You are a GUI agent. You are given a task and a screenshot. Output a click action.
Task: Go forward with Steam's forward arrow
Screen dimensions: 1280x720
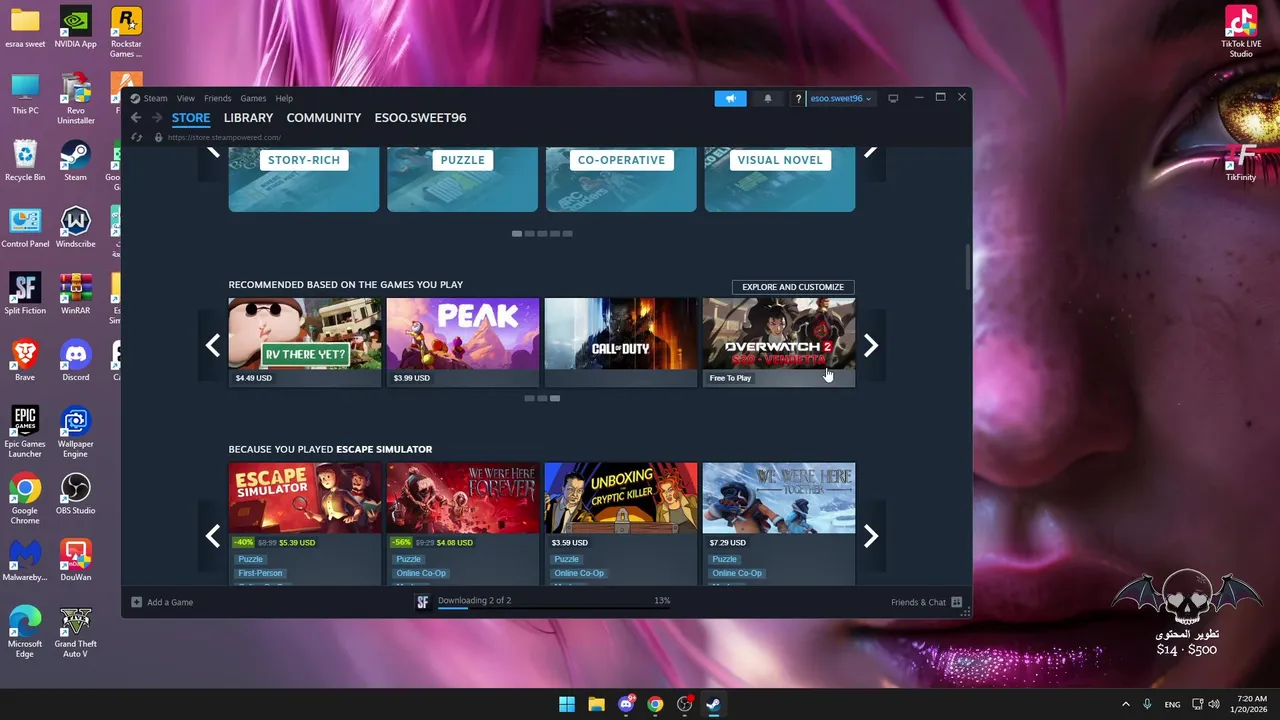tap(156, 118)
